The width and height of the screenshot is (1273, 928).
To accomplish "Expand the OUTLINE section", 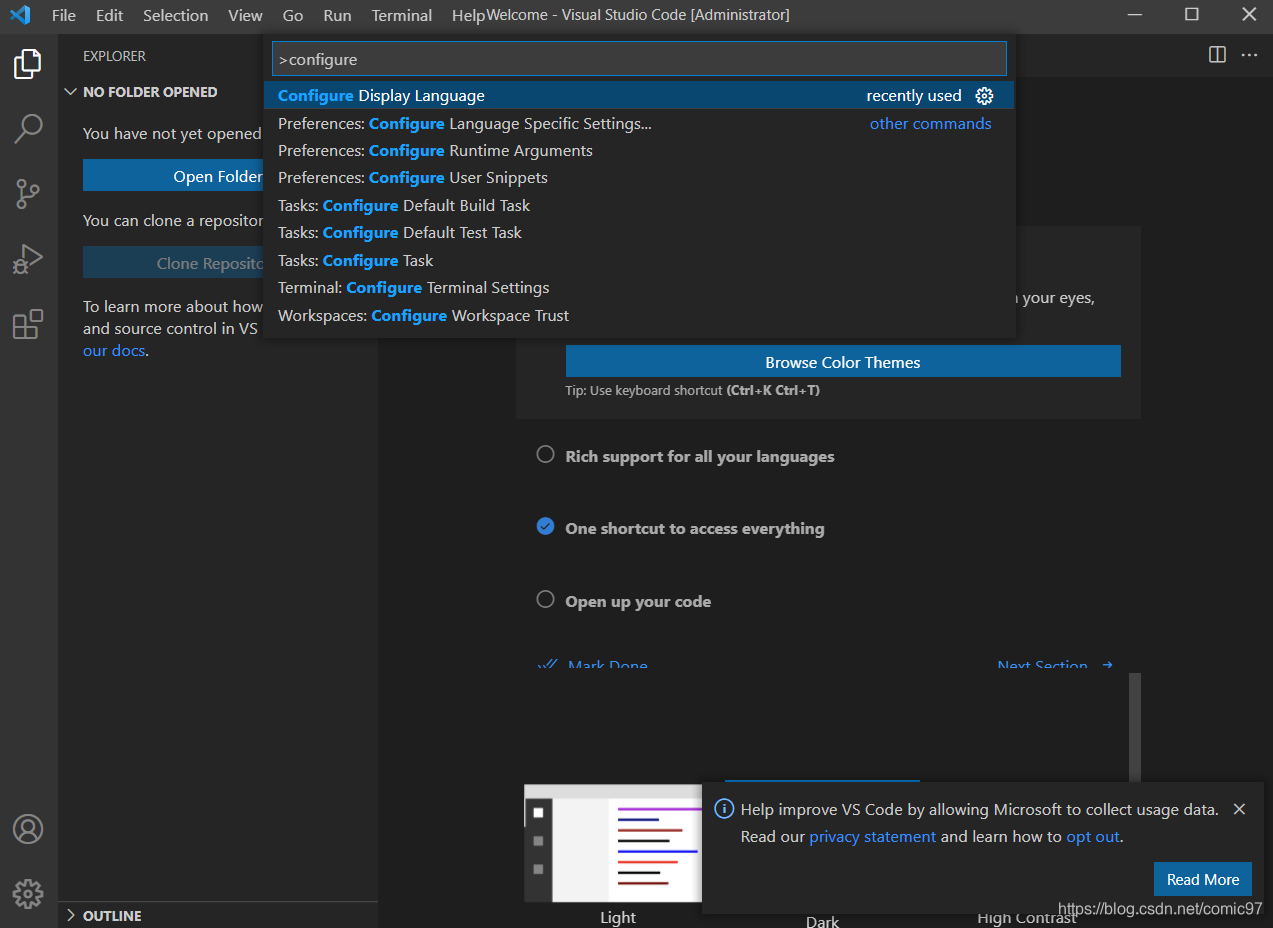I will click(104, 915).
